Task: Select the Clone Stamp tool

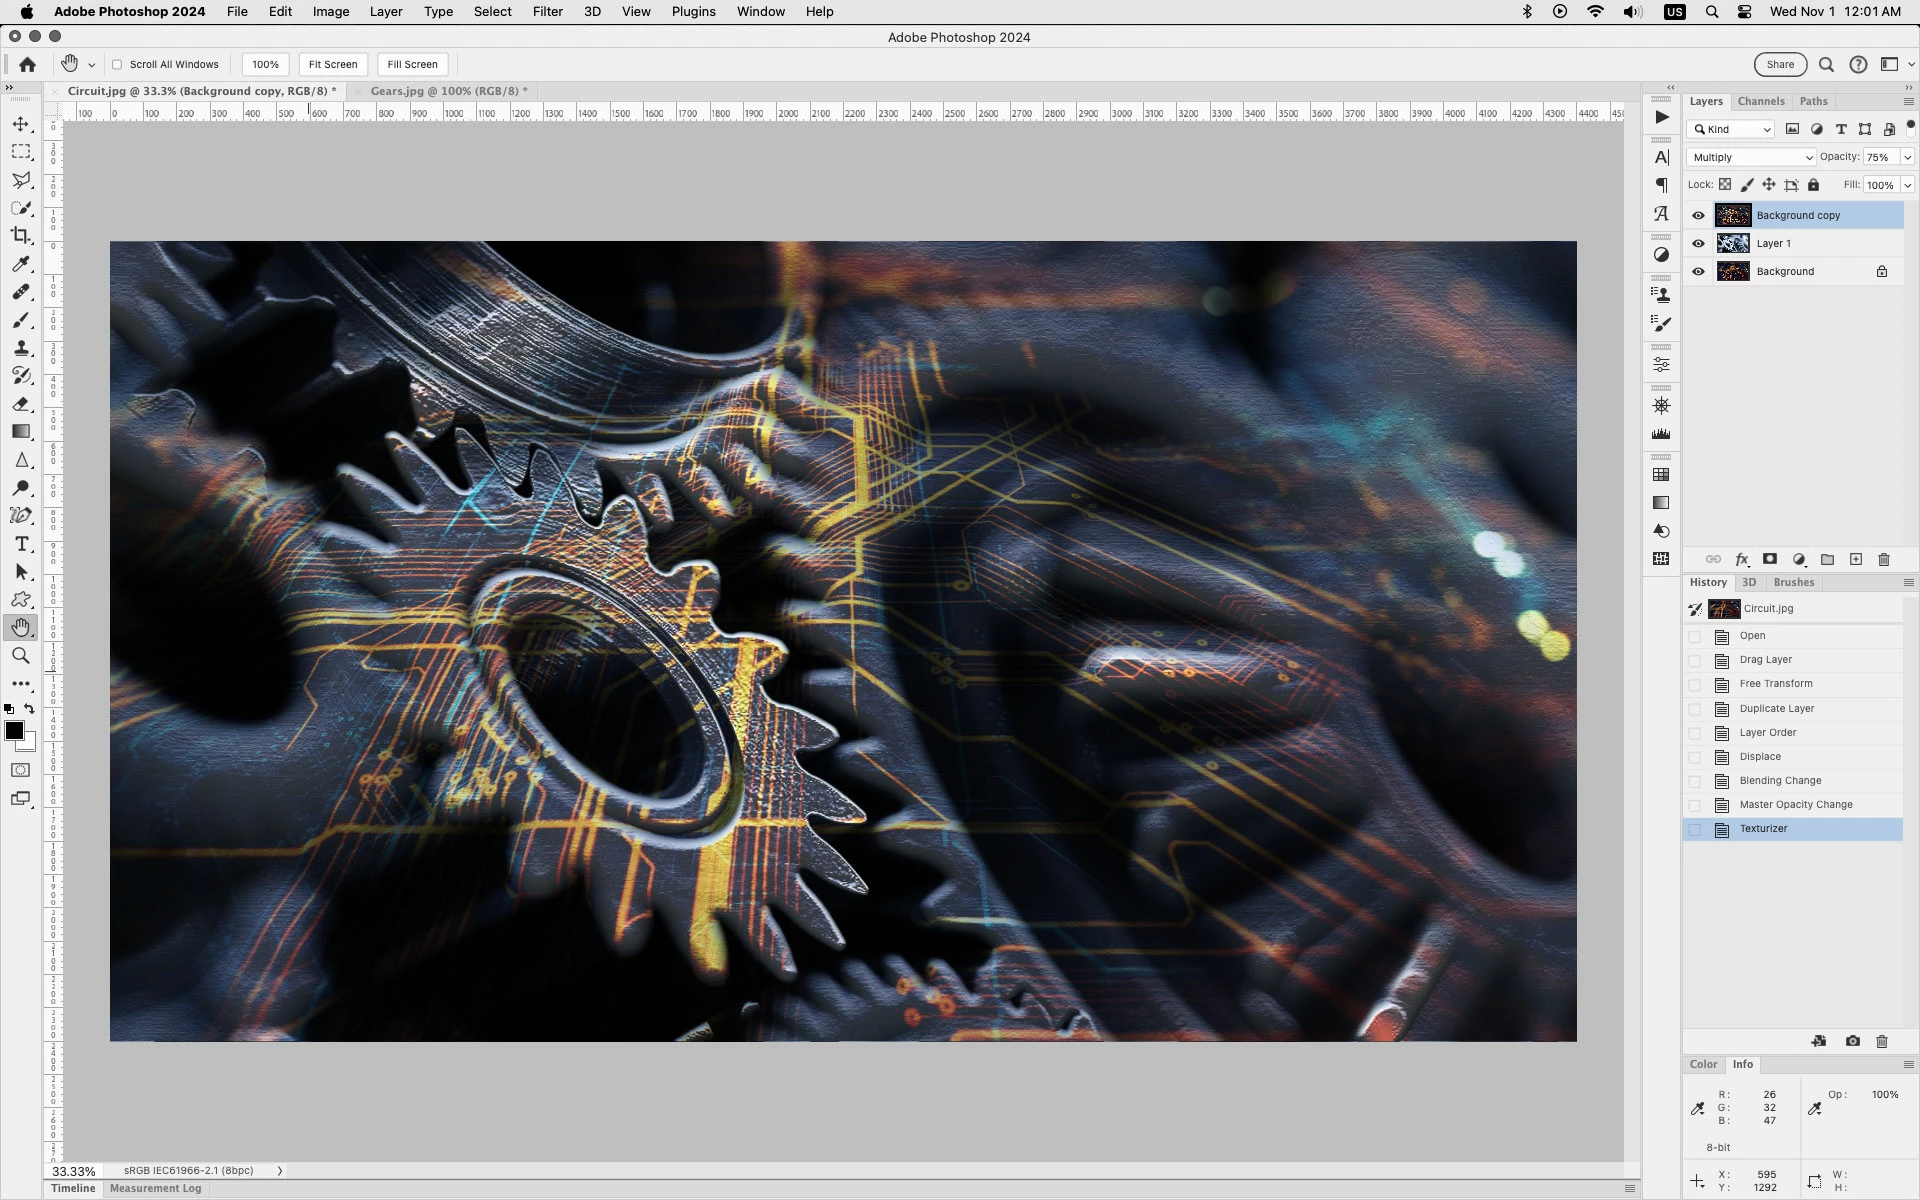Action: (x=21, y=348)
